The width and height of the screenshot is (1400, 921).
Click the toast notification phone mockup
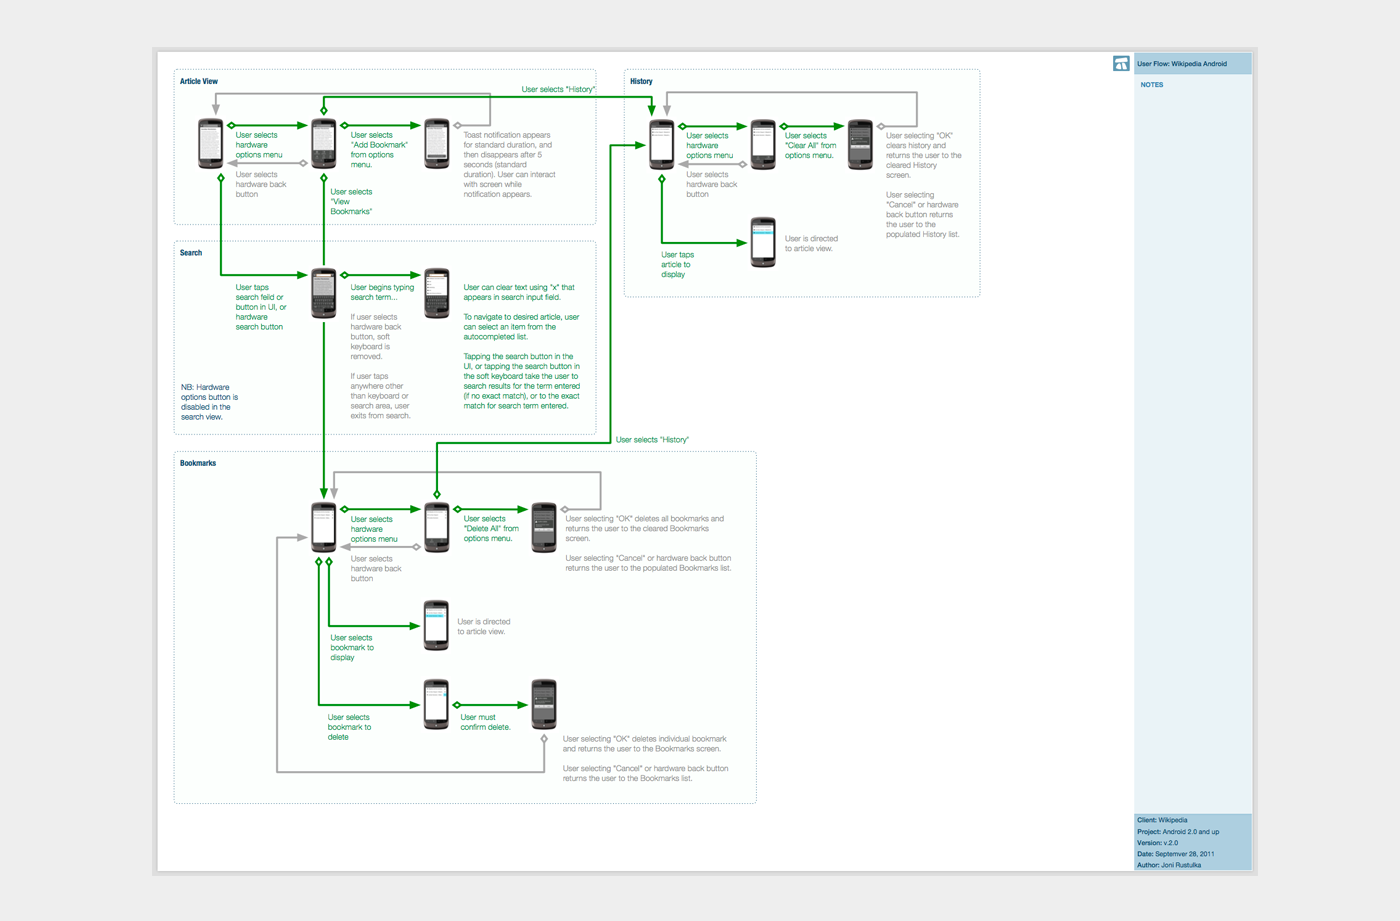pos(437,143)
